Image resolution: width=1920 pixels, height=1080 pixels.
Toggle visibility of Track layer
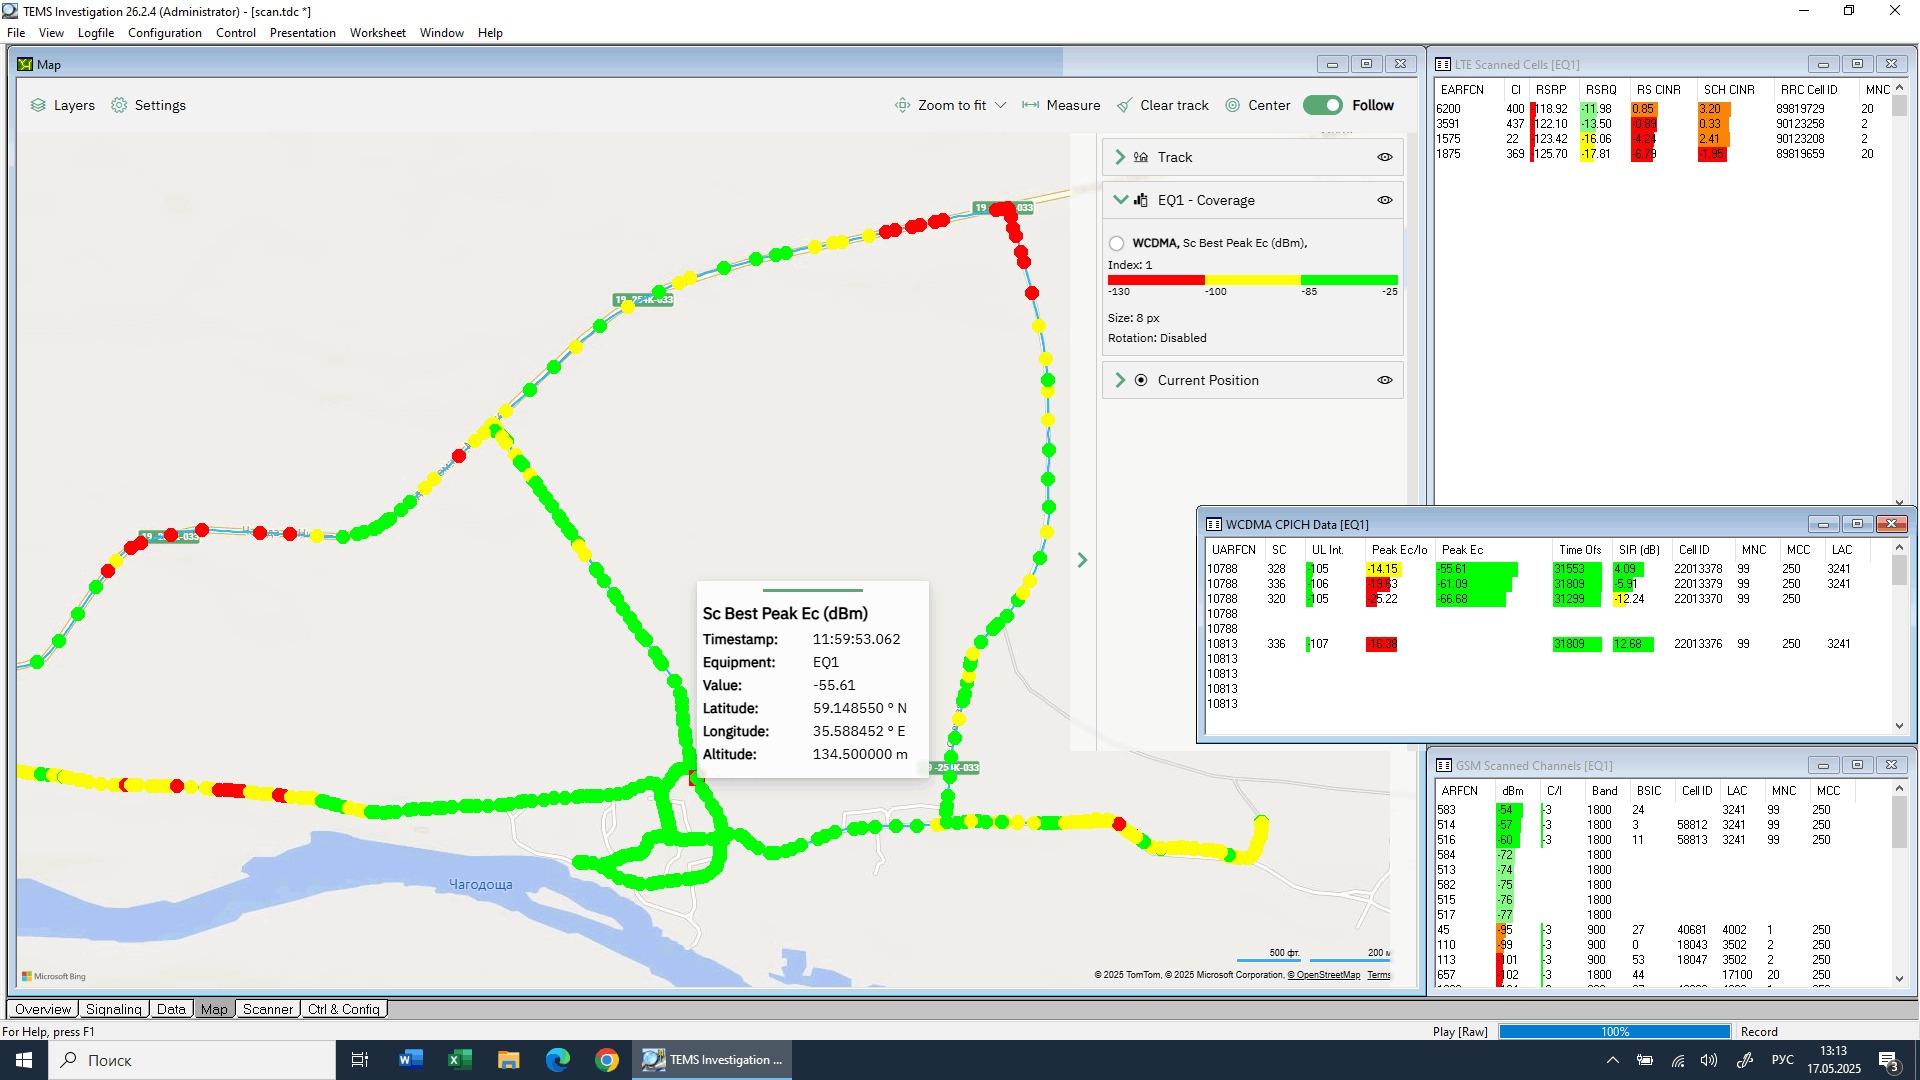pyautogui.click(x=1385, y=157)
